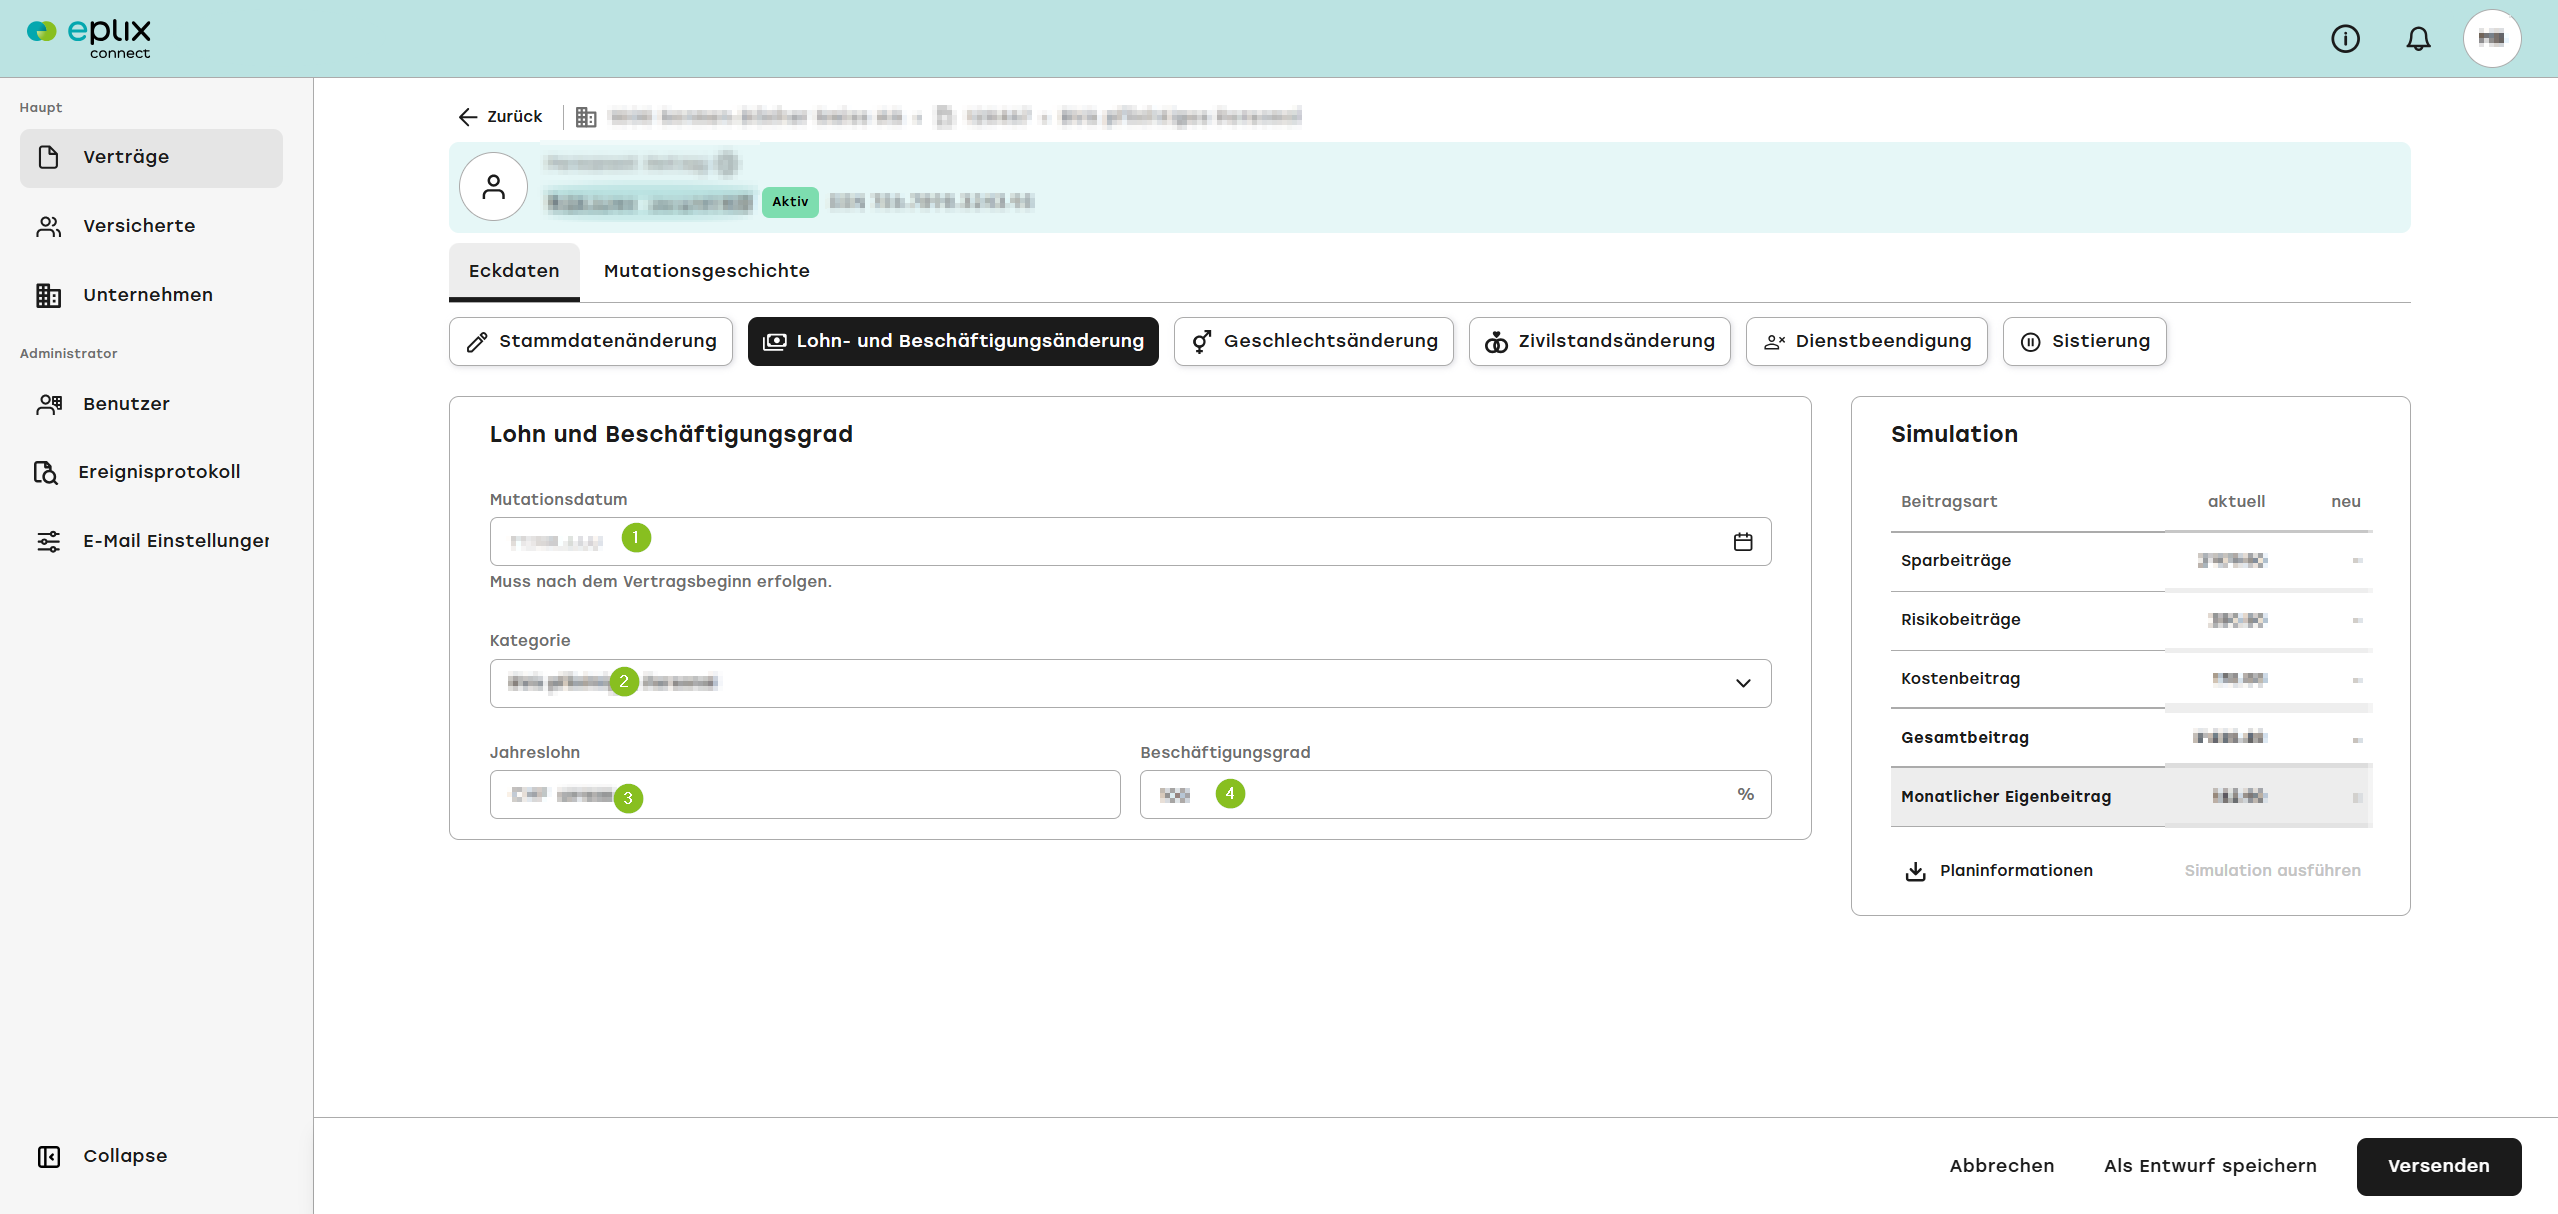Focus the Beschäftigungsgrad percent field

pyautogui.click(x=1455, y=795)
